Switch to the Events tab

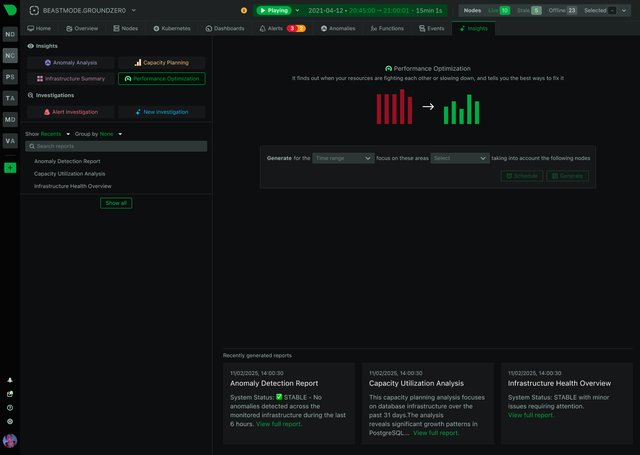pyautogui.click(x=431, y=29)
